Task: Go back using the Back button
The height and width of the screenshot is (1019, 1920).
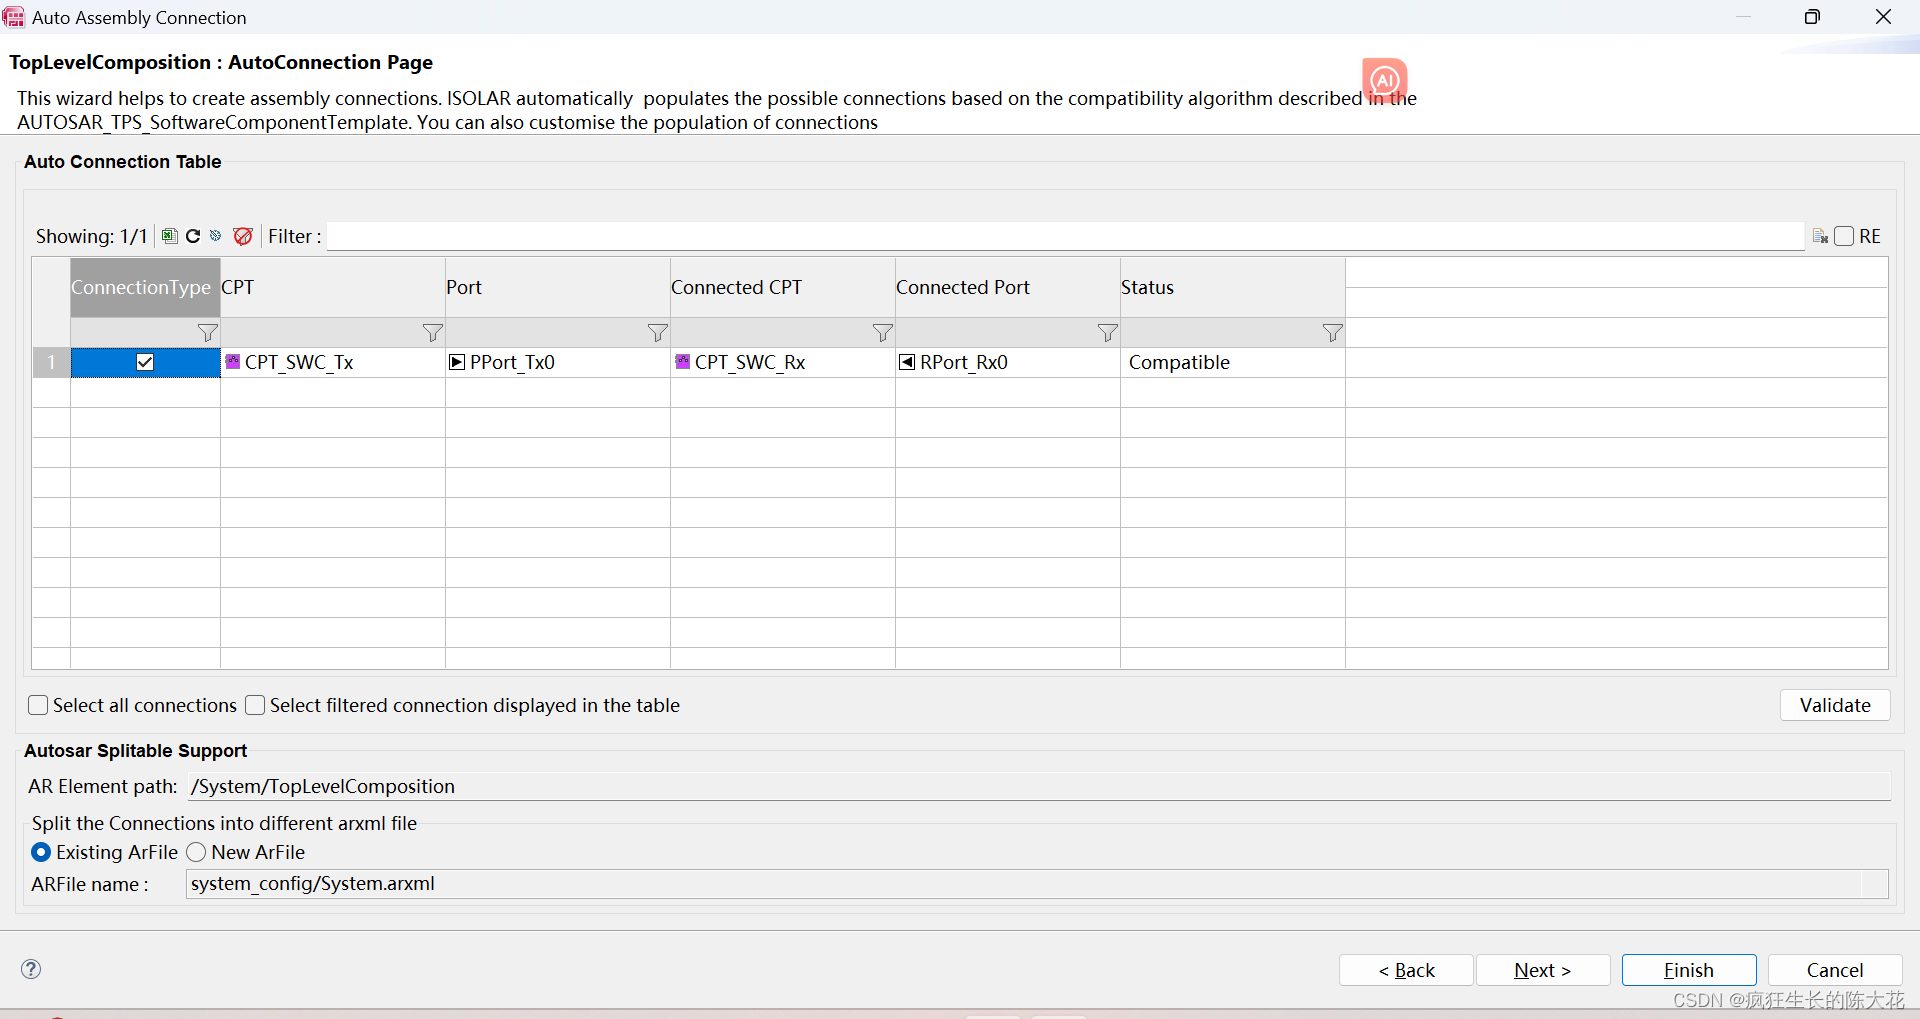Action: 1405,969
